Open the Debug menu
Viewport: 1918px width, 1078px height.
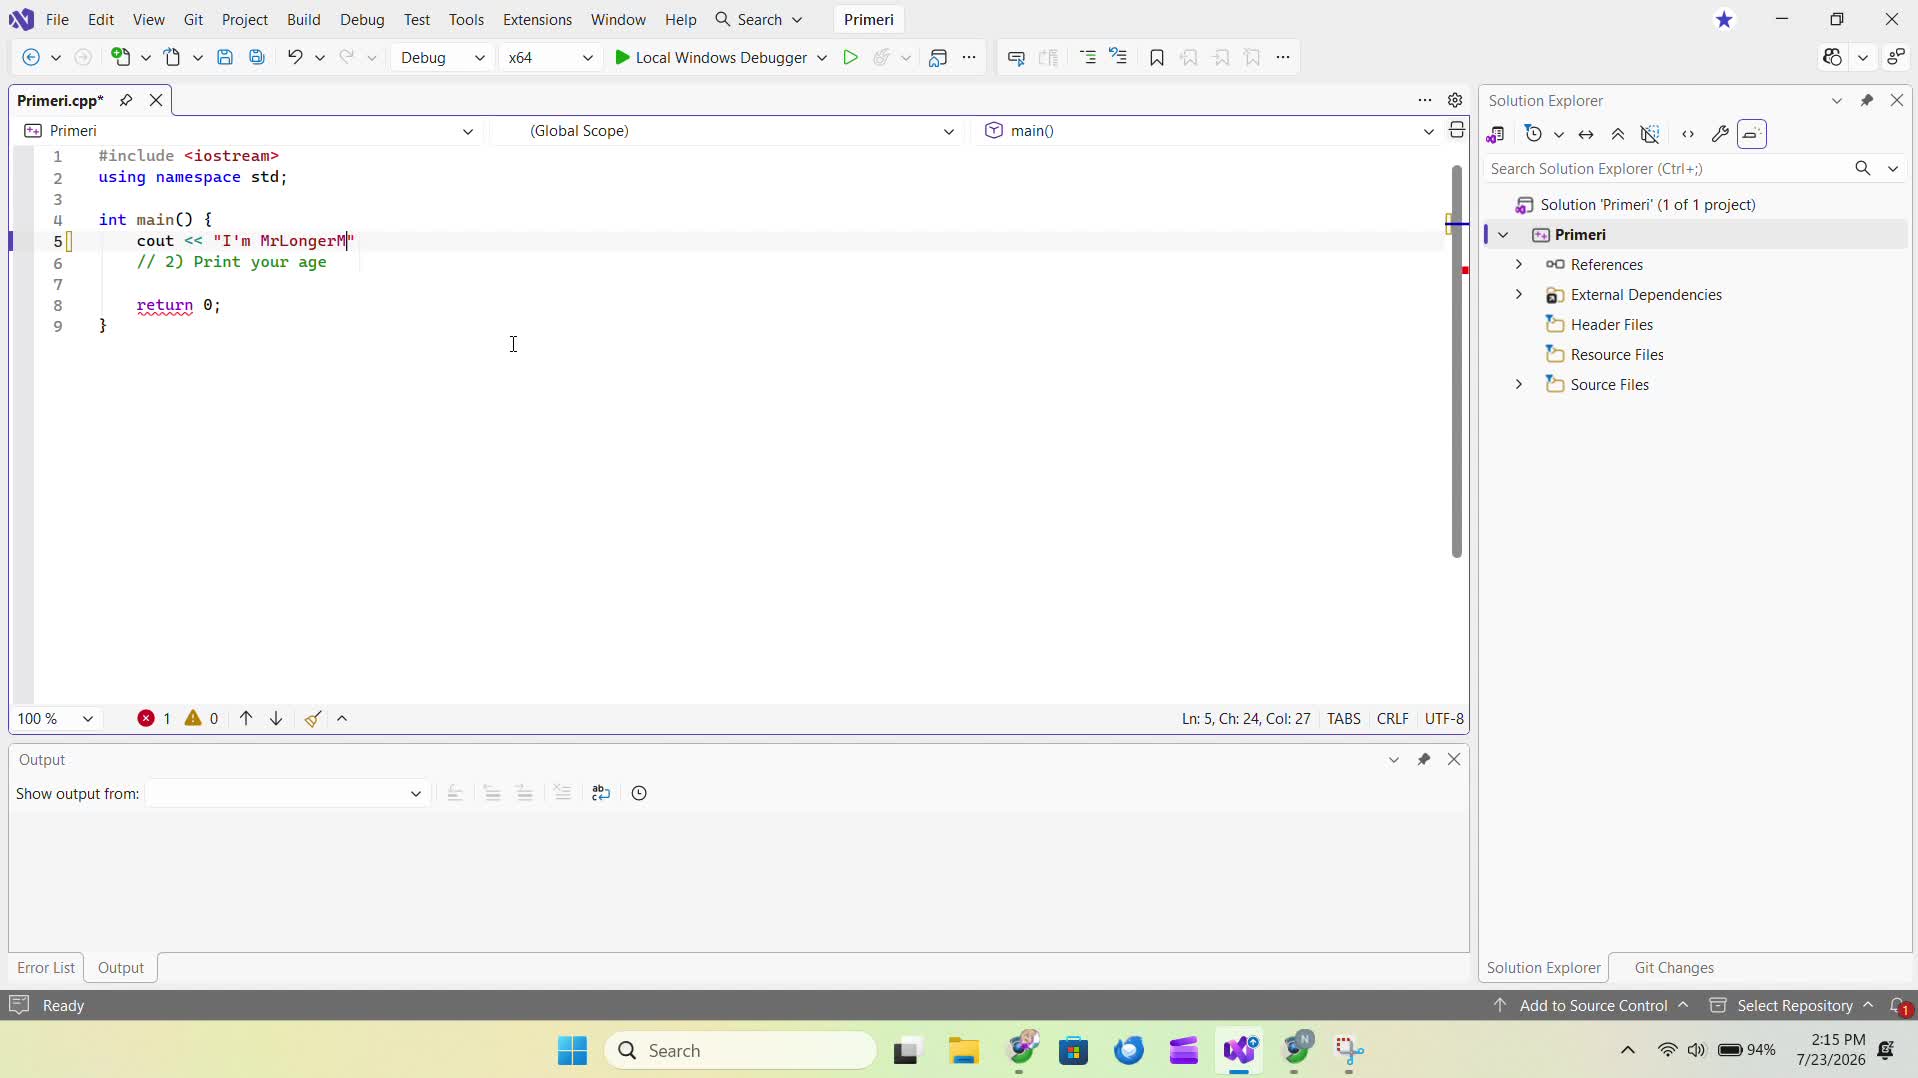(362, 20)
